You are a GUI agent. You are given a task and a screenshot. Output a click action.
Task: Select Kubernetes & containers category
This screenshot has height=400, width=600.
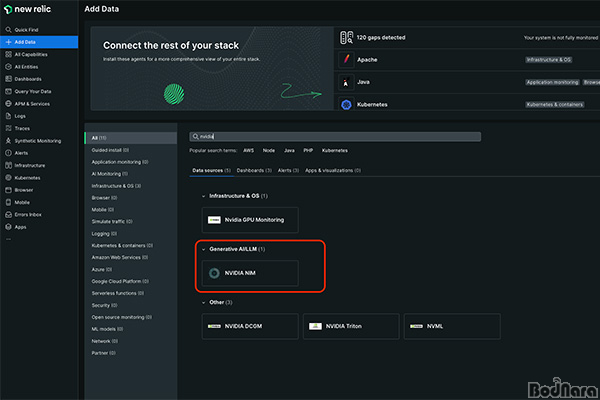point(122,245)
